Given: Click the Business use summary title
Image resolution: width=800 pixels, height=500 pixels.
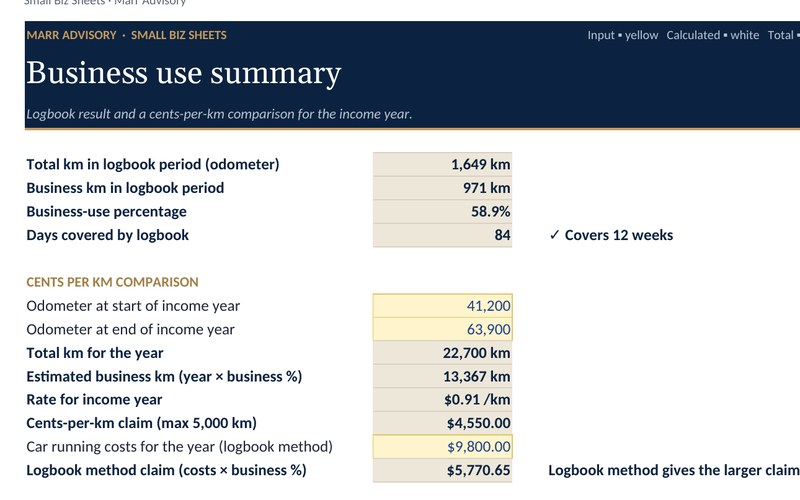Looking at the screenshot, I should click(x=184, y=73).
